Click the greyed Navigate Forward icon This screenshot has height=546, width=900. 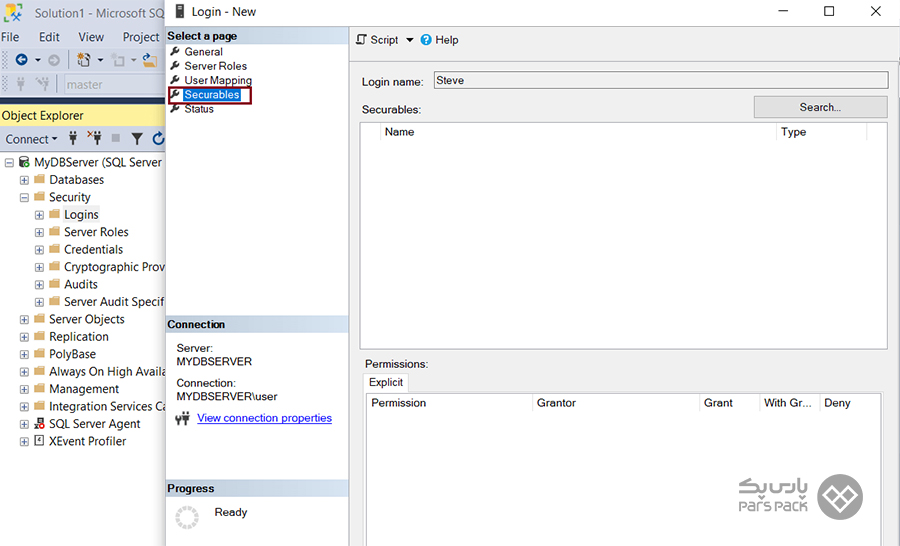[54, 60]
